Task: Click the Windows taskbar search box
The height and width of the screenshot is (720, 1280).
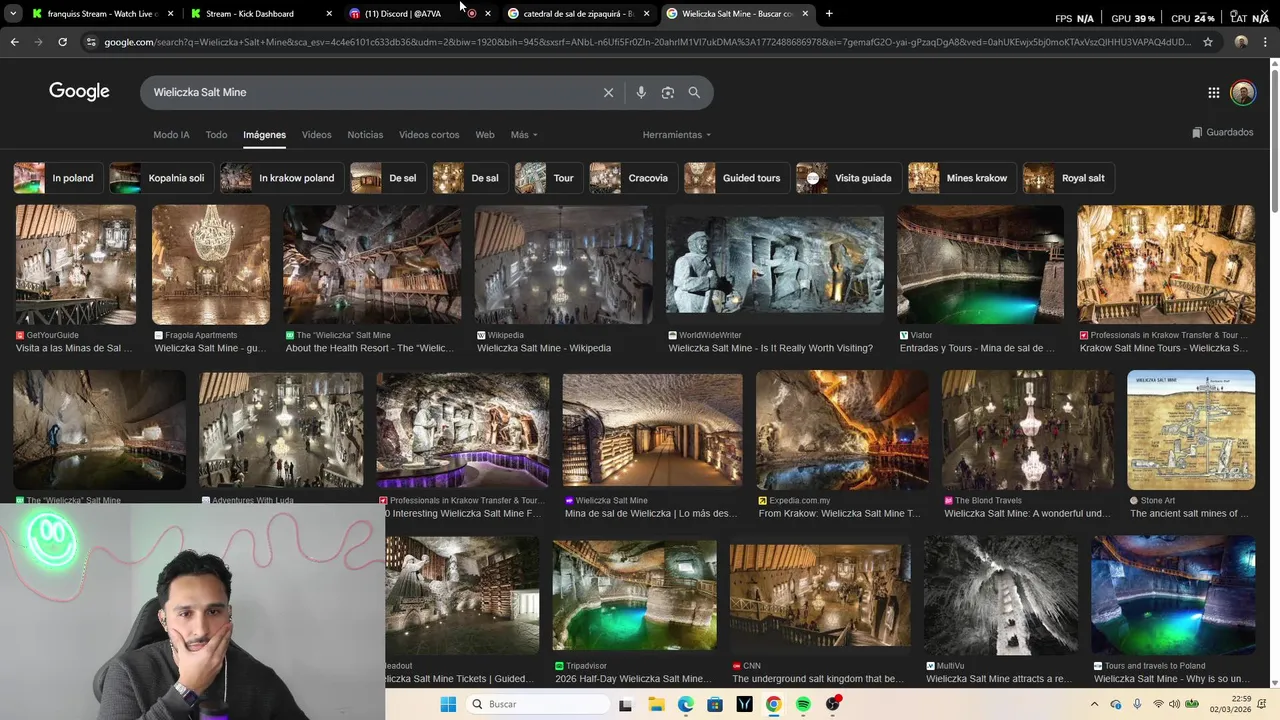Action: (x=538, y=704)
